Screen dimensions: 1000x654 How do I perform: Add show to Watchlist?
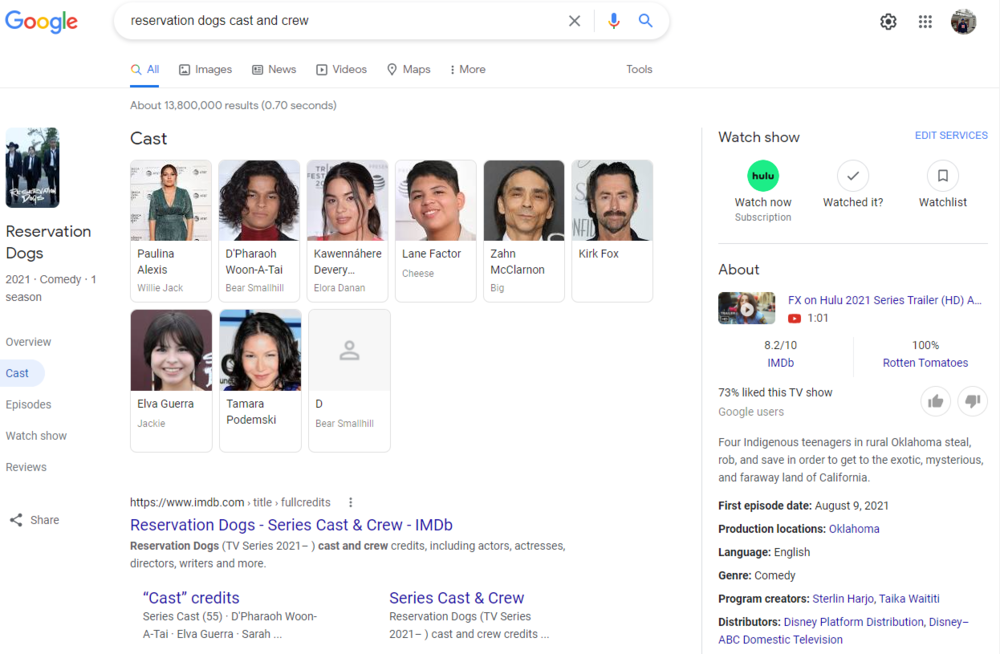pyautogui.click(x=942, y=176)
